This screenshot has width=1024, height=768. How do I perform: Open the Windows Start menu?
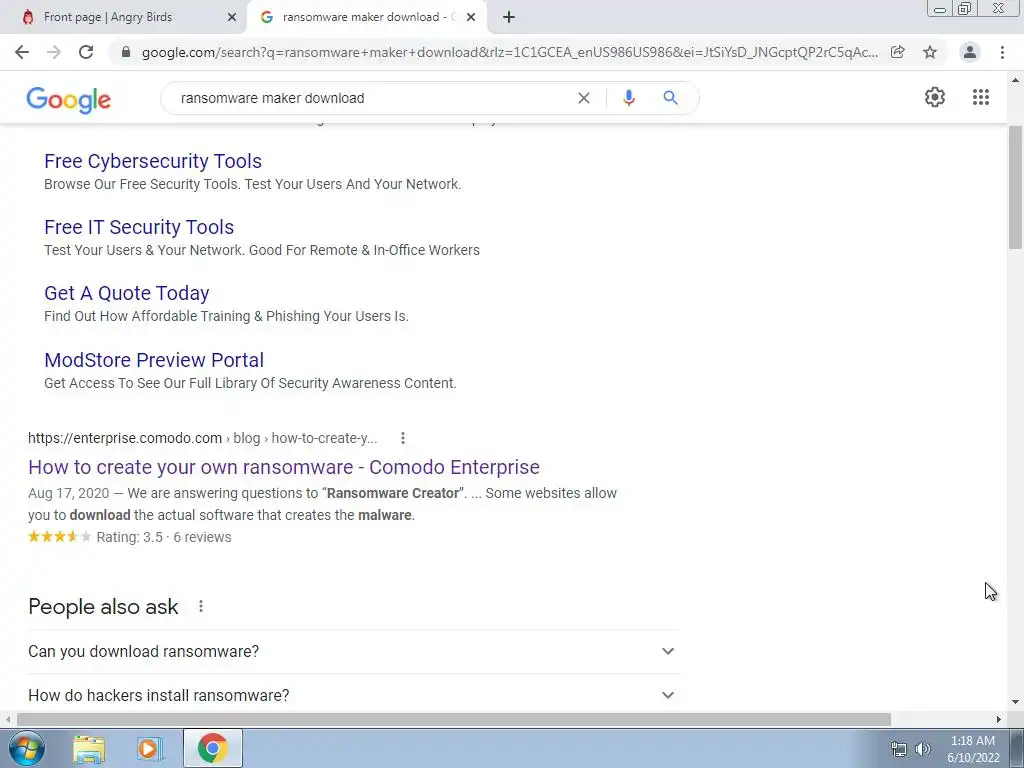point(26,749)
